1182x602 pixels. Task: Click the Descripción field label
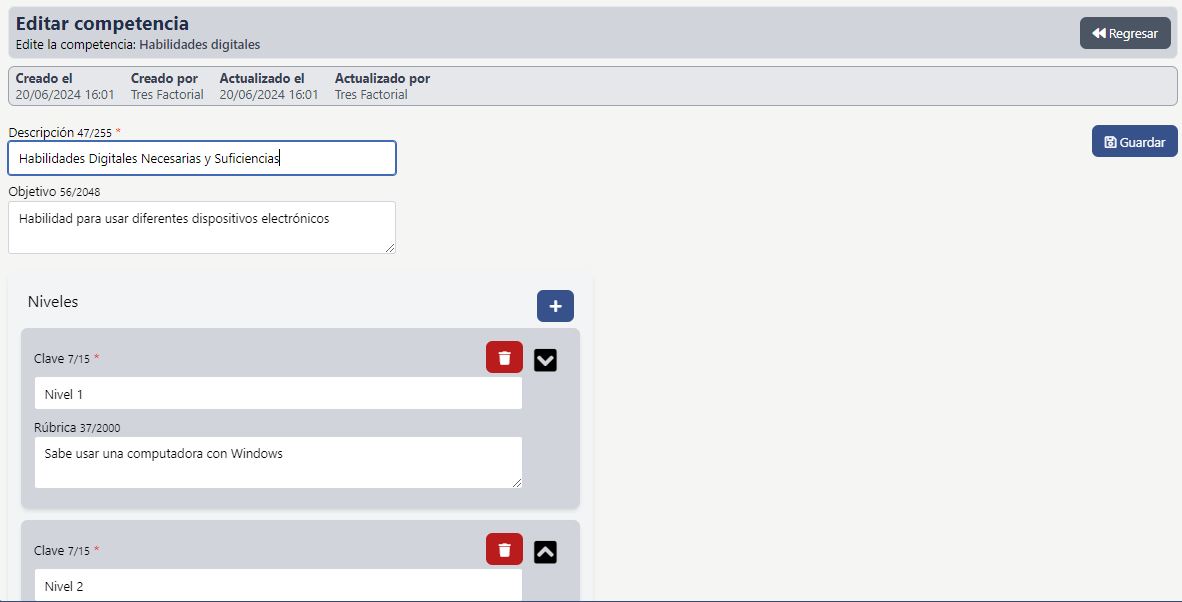(x=41, y=132)
